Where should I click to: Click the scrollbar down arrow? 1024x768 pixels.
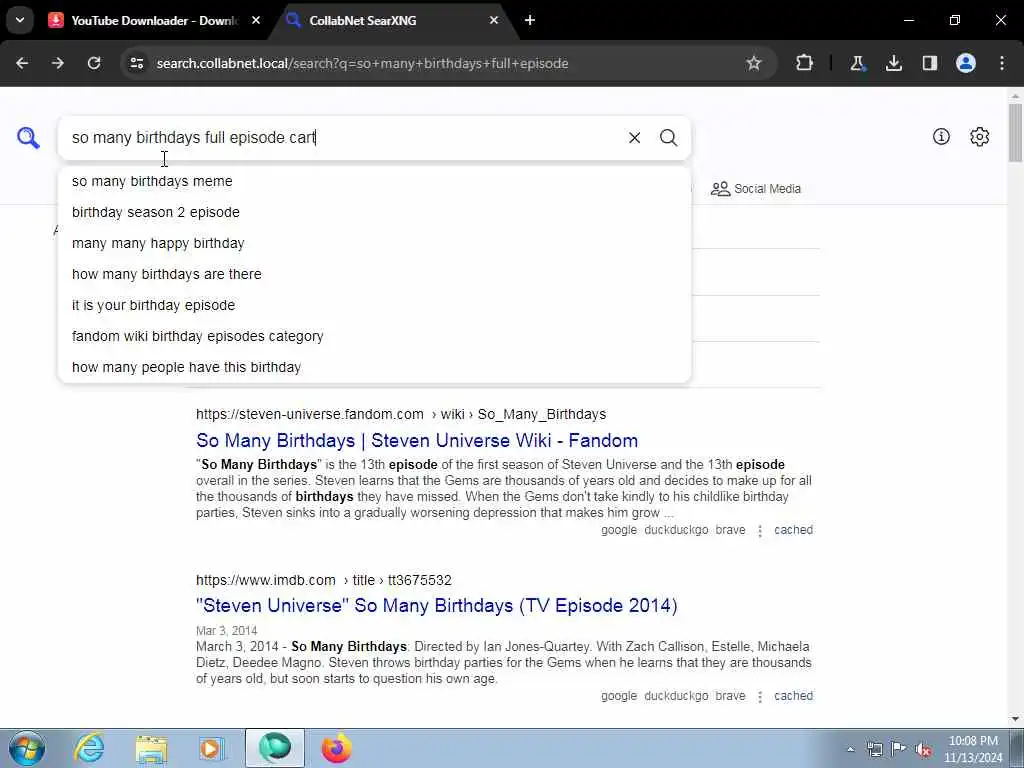pyautogui.click(x=1016, y=719)
